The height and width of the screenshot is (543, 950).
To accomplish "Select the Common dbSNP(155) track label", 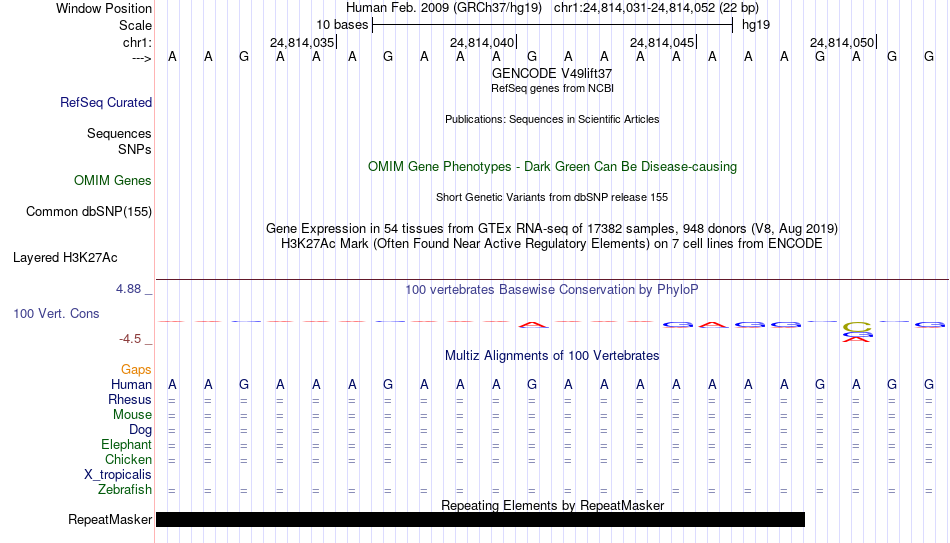I will tap(88, 212).
